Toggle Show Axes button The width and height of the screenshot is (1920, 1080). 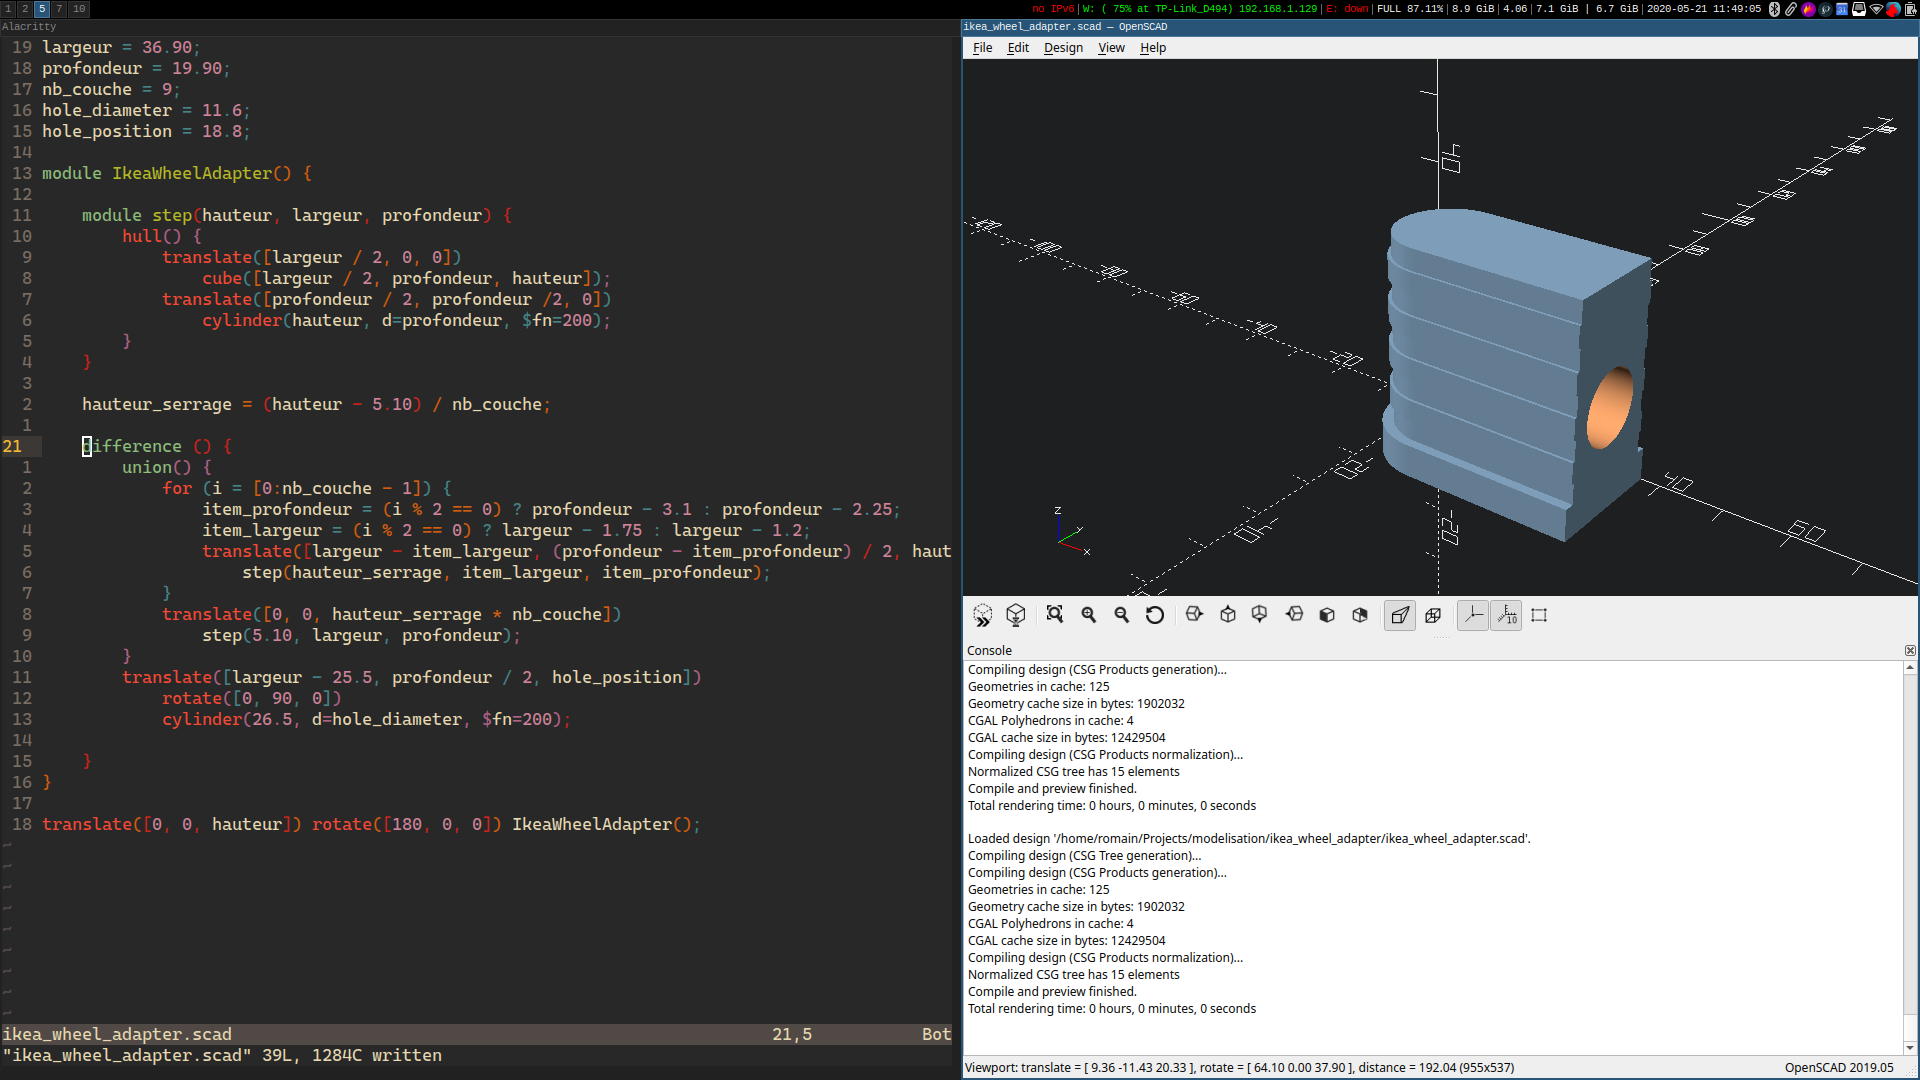pyautogui.click(x=1473, y=615)
